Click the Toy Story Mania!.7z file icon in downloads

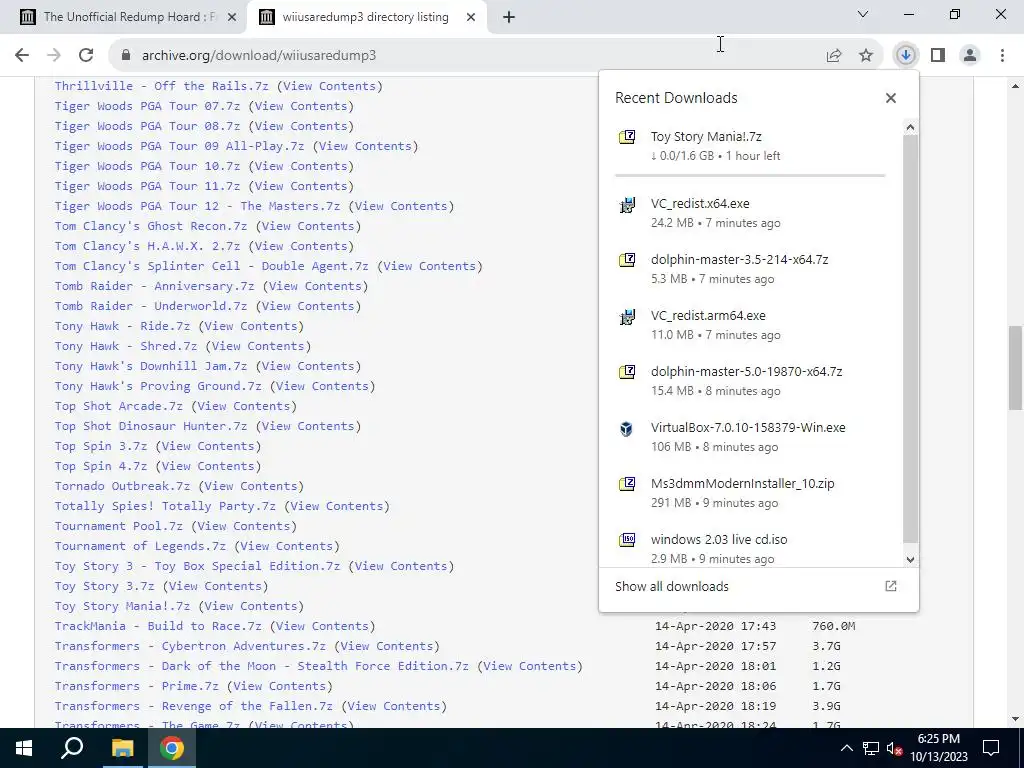coord(627,137)
